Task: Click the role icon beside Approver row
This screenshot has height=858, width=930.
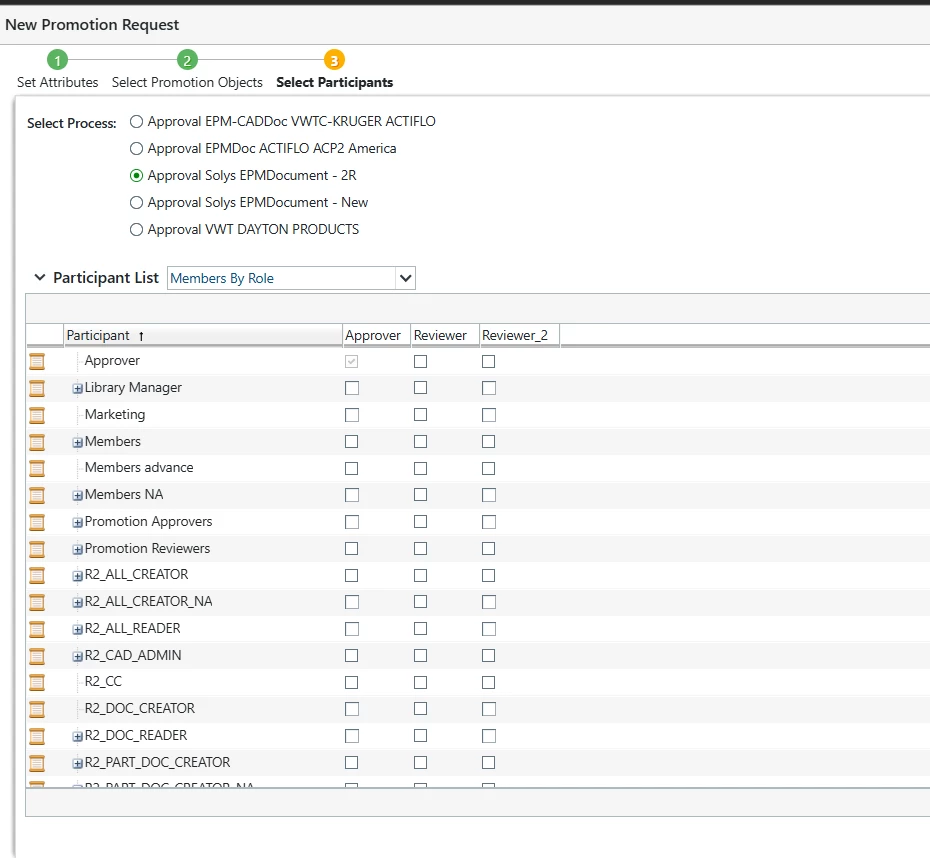Action: [37, 361]
